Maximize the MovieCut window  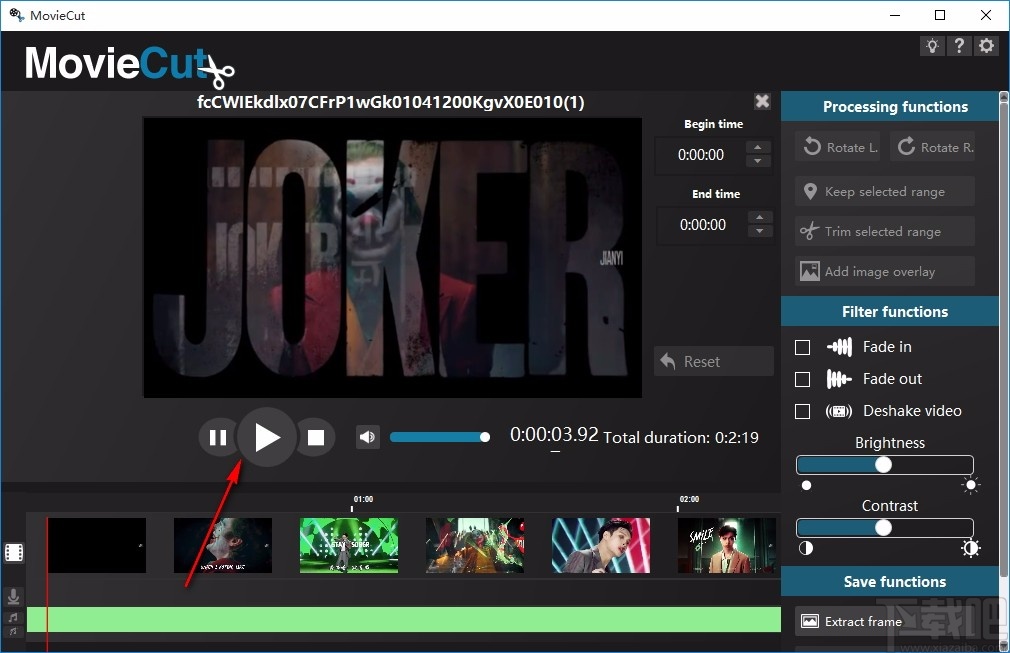[x=940, y=15]
